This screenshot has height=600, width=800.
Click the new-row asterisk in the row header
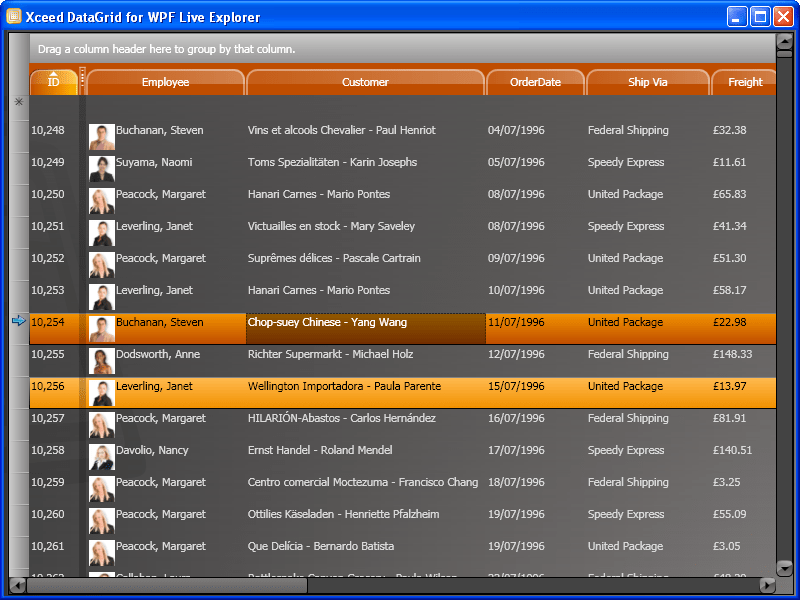click(x=17, y=102)
